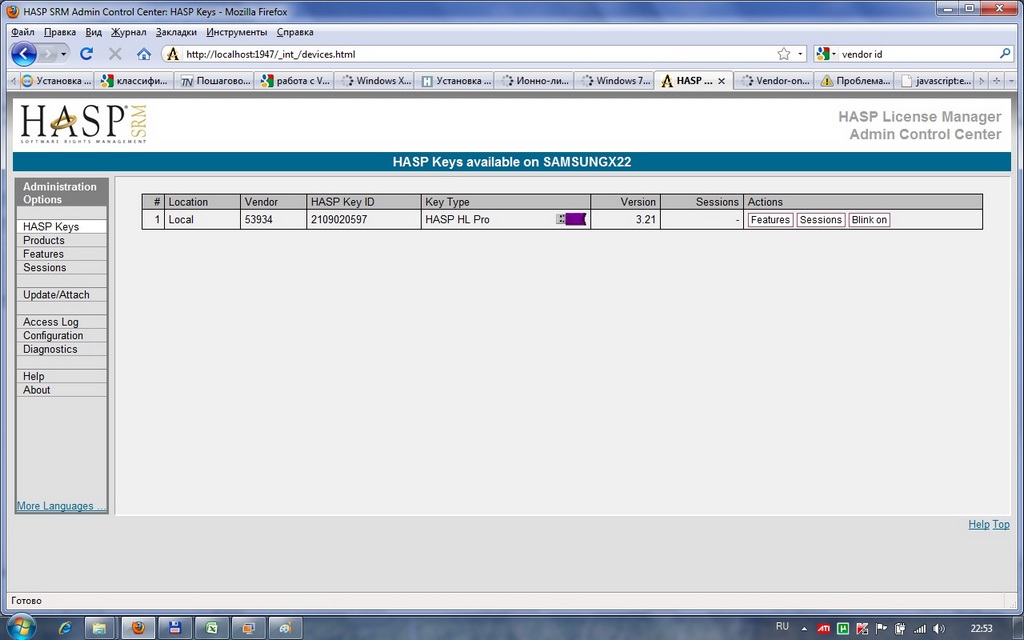The image size is (1024, 640).
Task: Open the Configuration page
Action: [x=61, y=336]
